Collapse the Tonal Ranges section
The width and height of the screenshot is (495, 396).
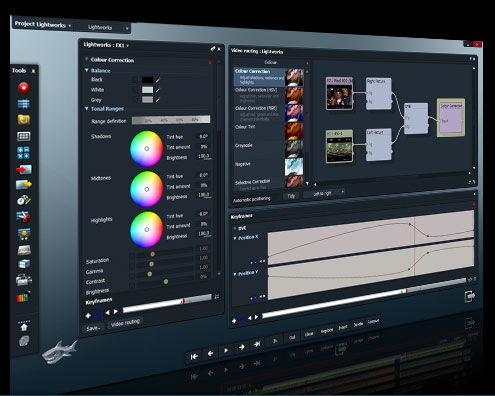pyautogui.click(x=87, y=108)
